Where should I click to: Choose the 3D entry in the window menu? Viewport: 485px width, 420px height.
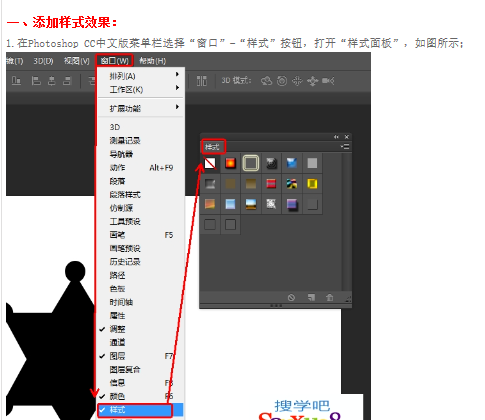(140, 127)
